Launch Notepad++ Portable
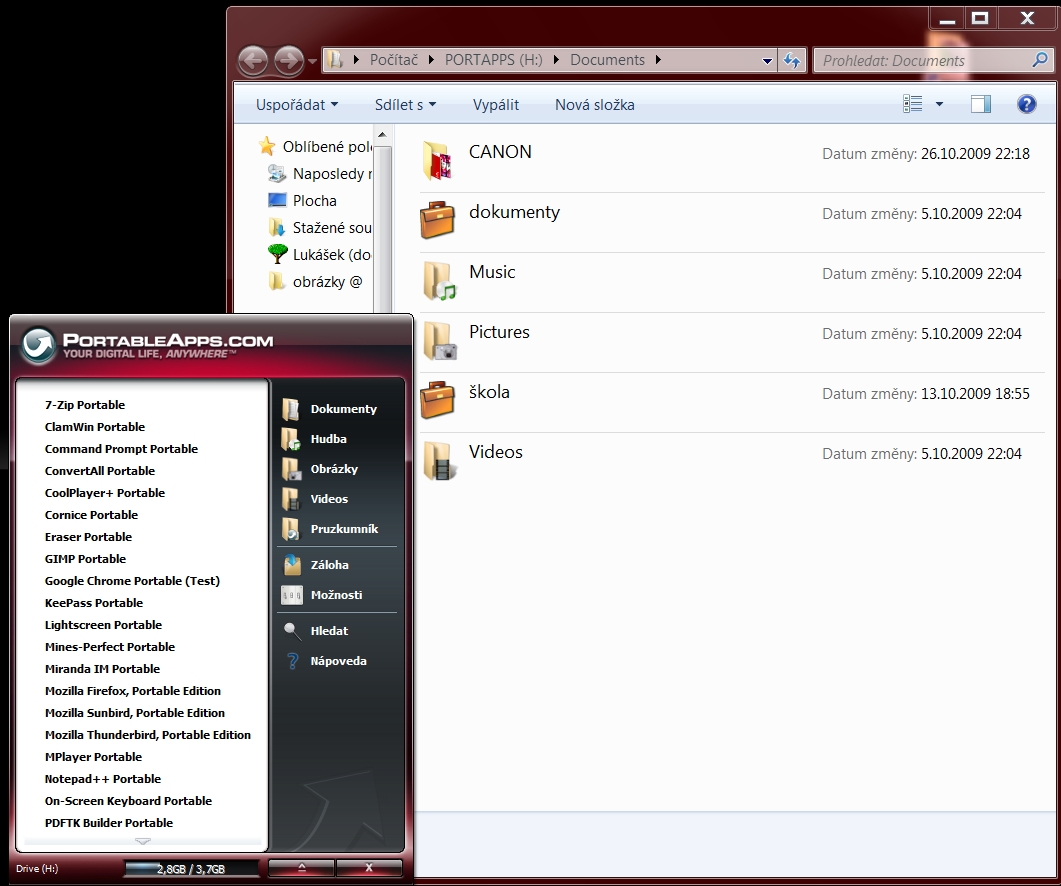The width and height of the screenshot is (1061, 886). click(103, 779)
